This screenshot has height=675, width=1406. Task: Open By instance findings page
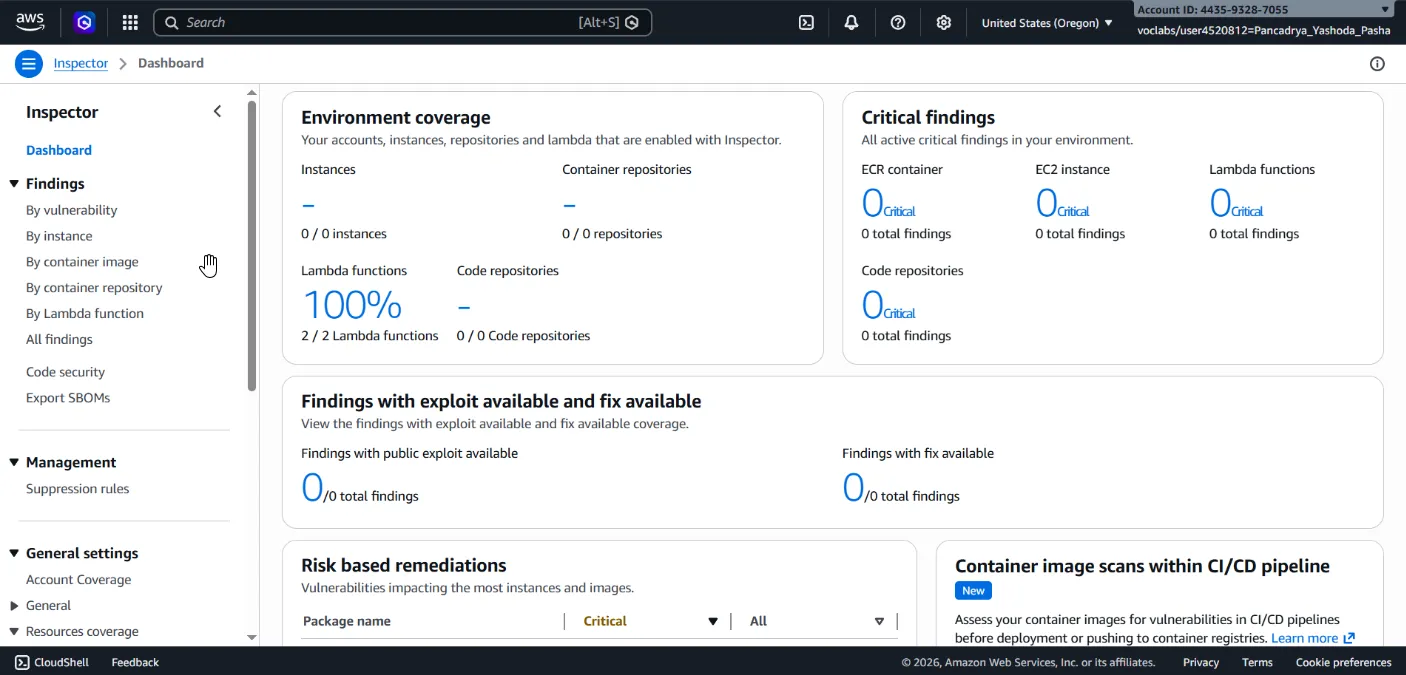pyautogui.click(x=59, y=236)
